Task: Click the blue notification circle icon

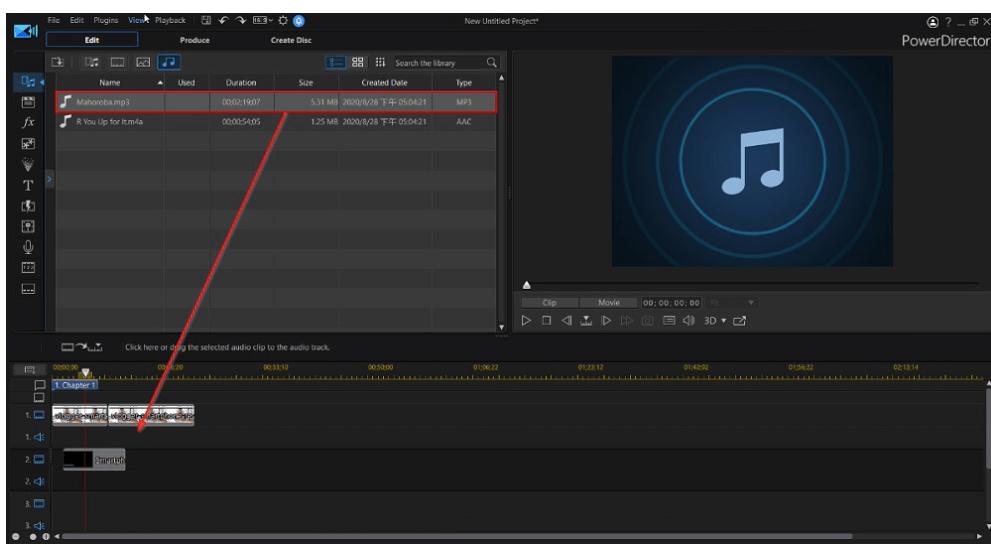Action: point(299,21)
